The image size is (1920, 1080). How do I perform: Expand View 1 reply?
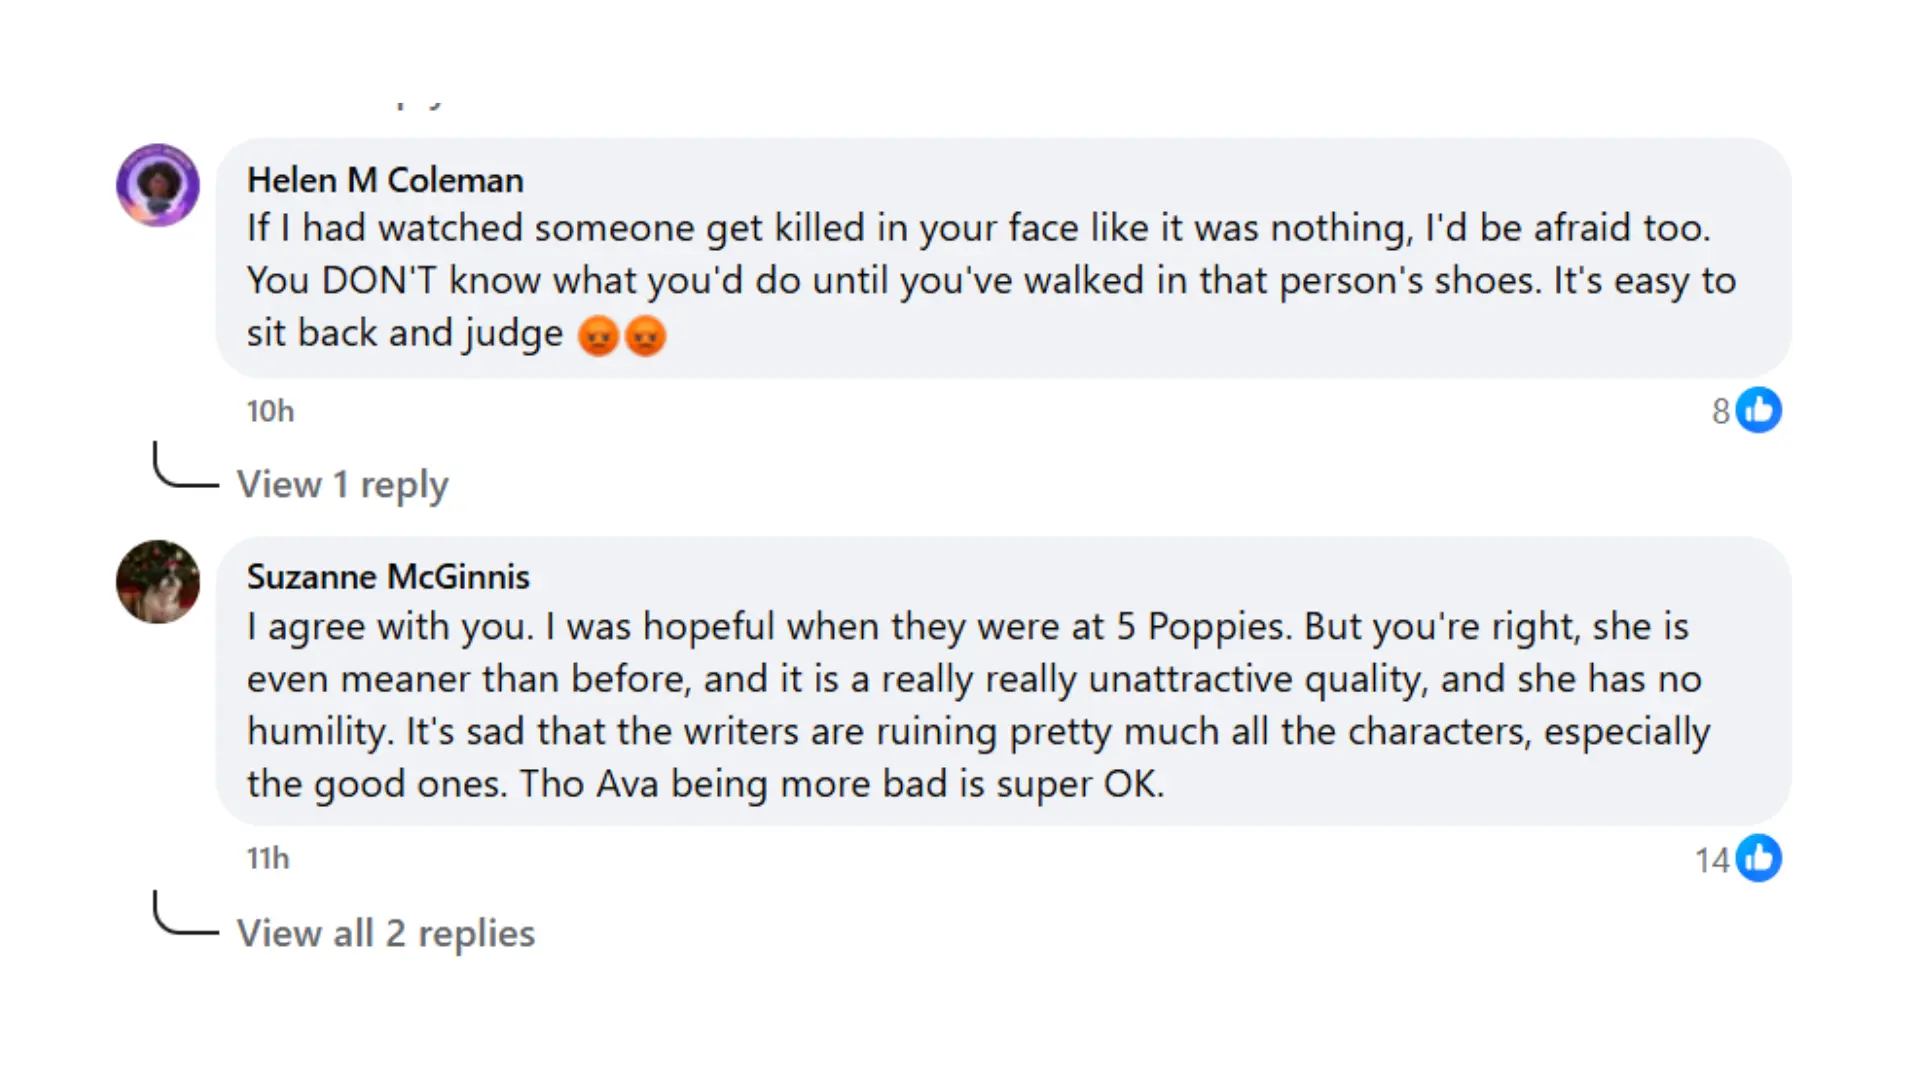pyautogui.click(x=342, y=484)
